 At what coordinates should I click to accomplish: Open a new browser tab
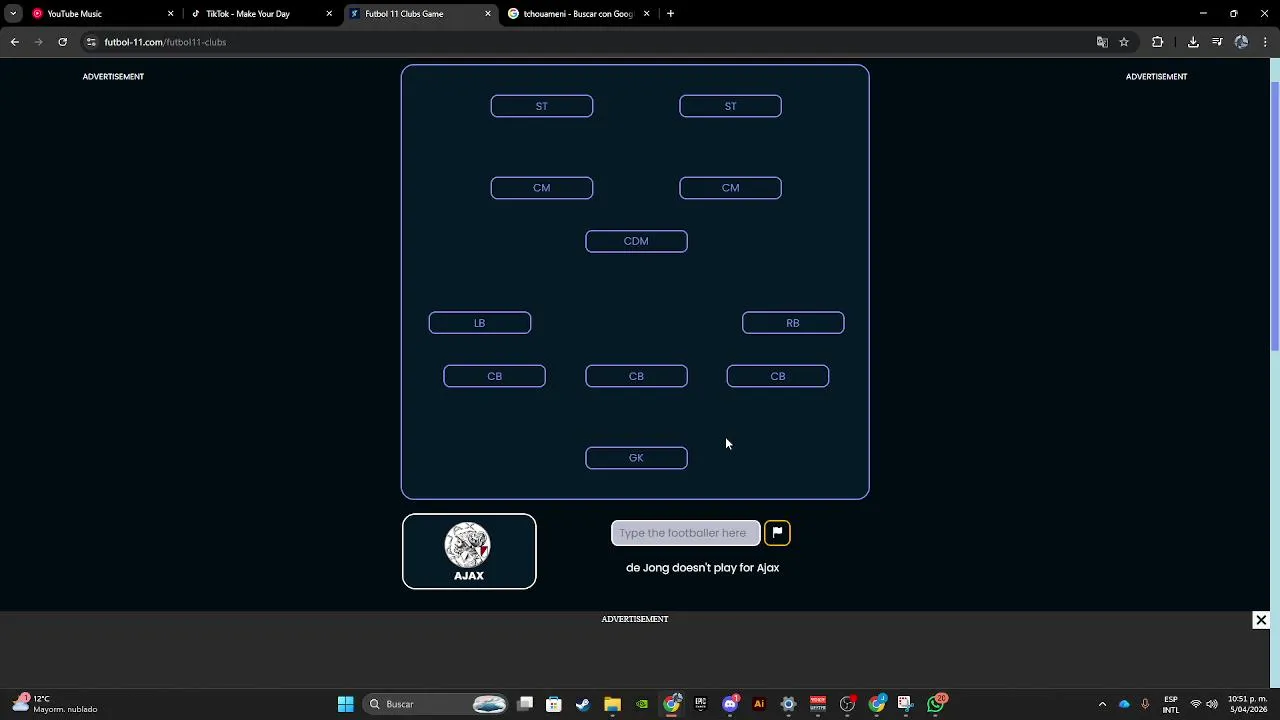pos(670,14)
